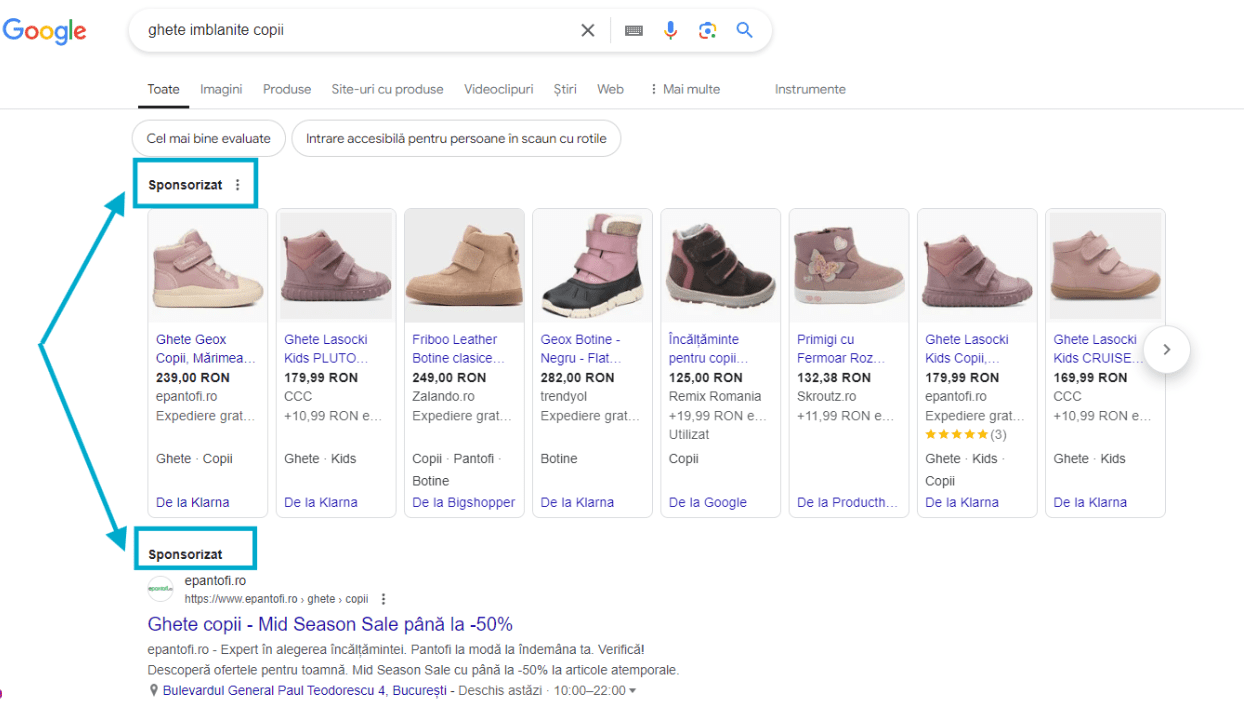Screen dimensions: 1252x721
Task: Click the location pin icon beside the address
Action: click(154, 689)
